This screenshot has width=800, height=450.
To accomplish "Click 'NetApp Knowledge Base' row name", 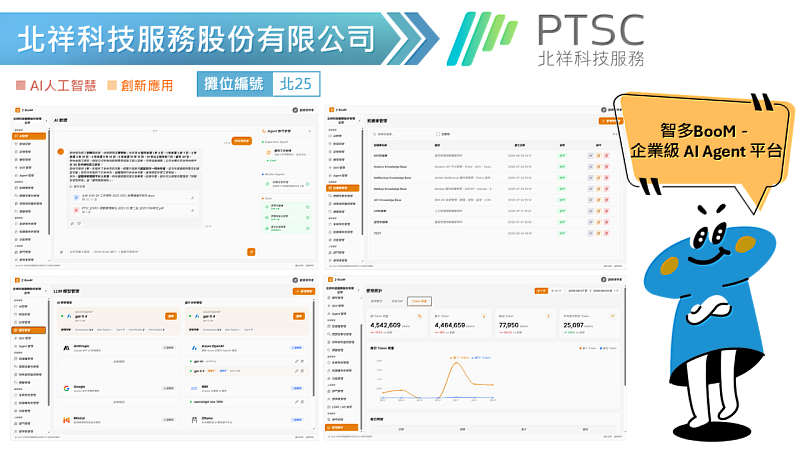I will click(x=390, y=189).
